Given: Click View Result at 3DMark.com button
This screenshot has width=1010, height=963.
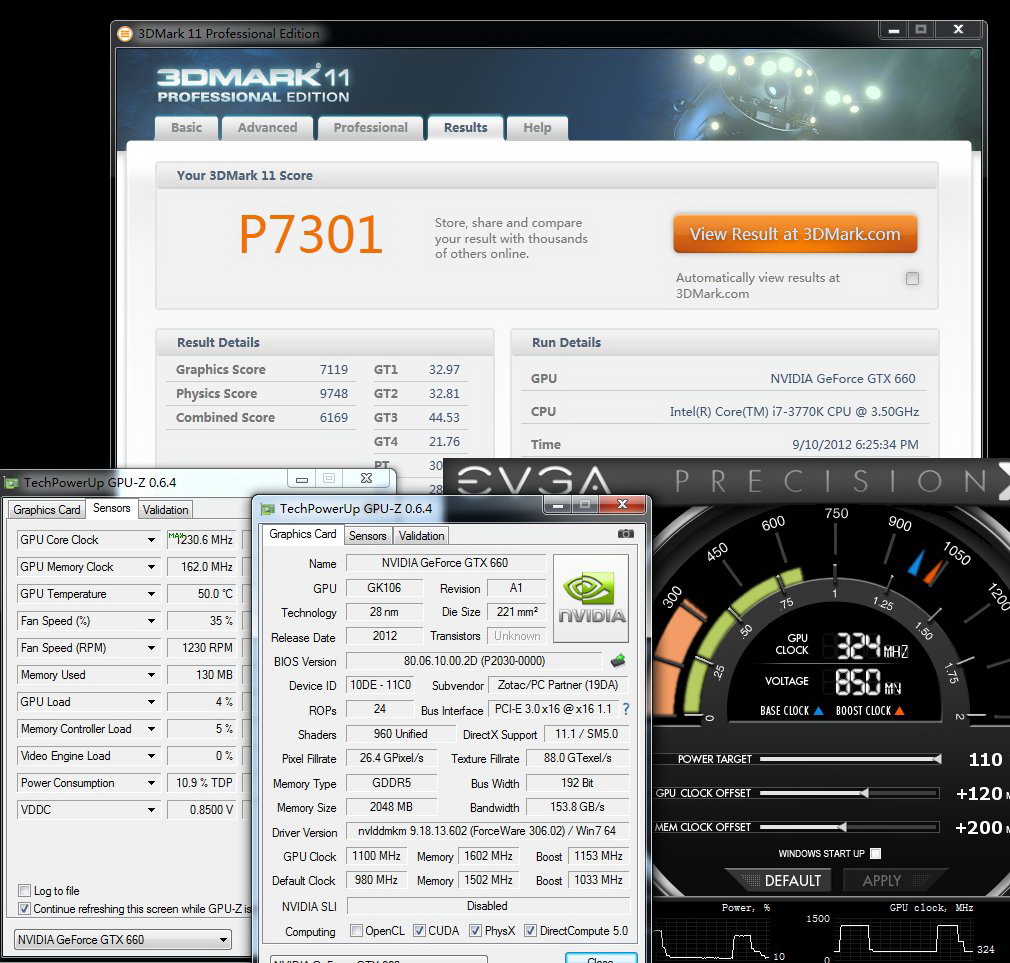Looking at the screenshot, I should (x=795, y=234).
